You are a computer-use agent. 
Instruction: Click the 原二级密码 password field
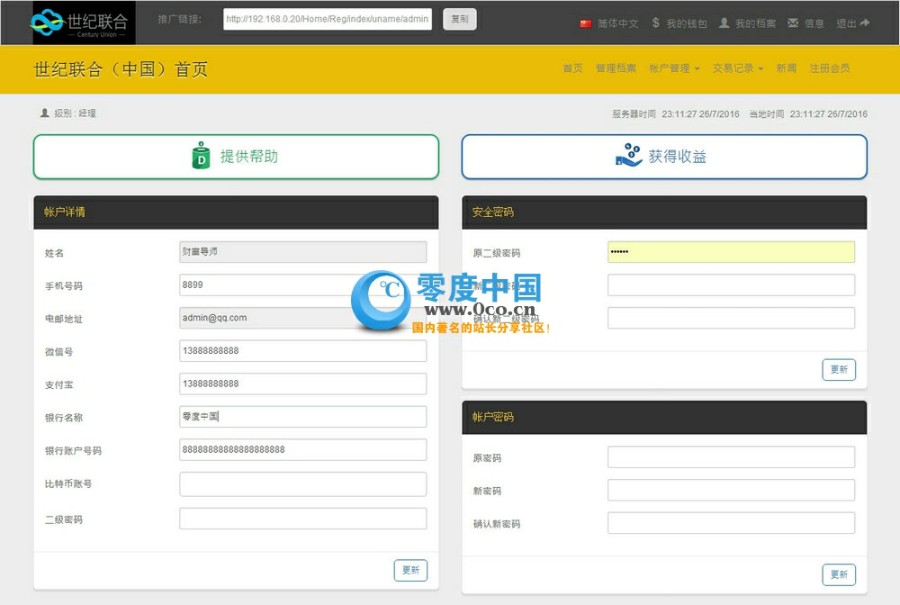pos(732,252)
